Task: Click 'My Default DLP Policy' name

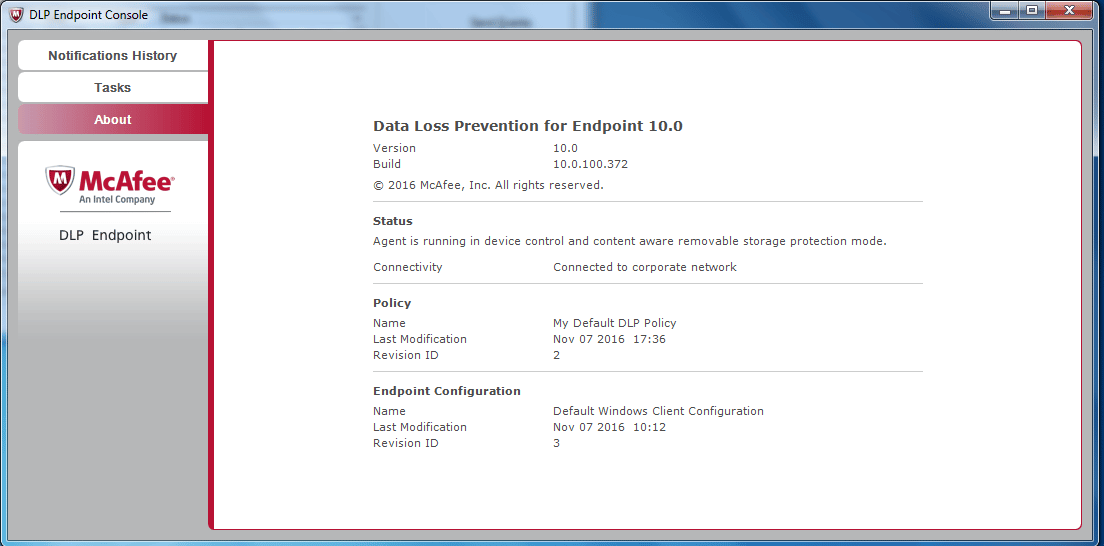Action: (615, 323)
